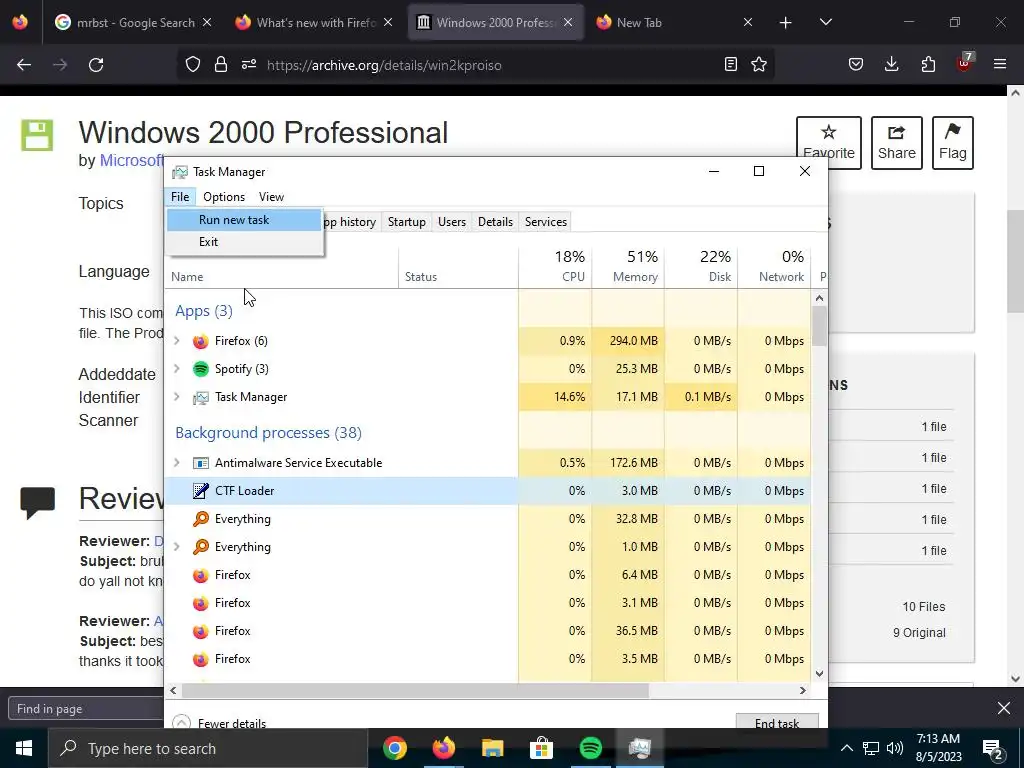1024x768 pixels.
Task: Launch Microsoft Store from taskbar
Action: coord(541,748)
